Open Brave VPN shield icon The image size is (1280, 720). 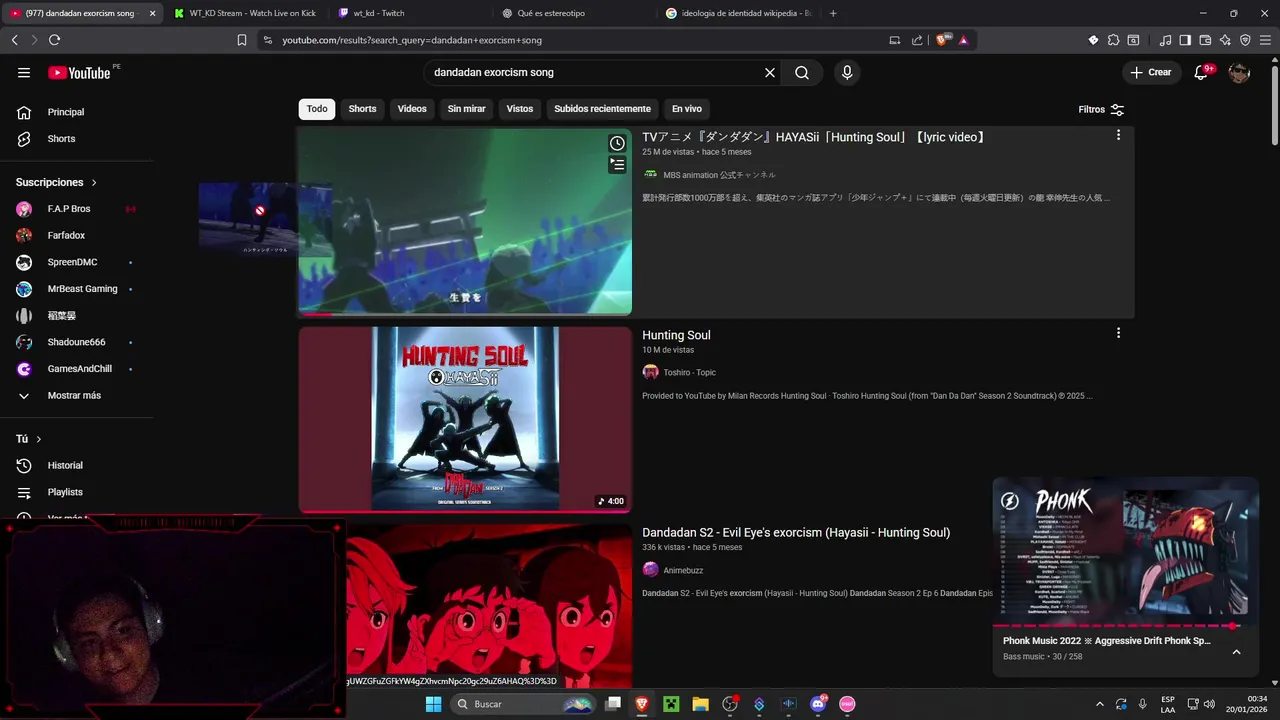click(1245, 40)
